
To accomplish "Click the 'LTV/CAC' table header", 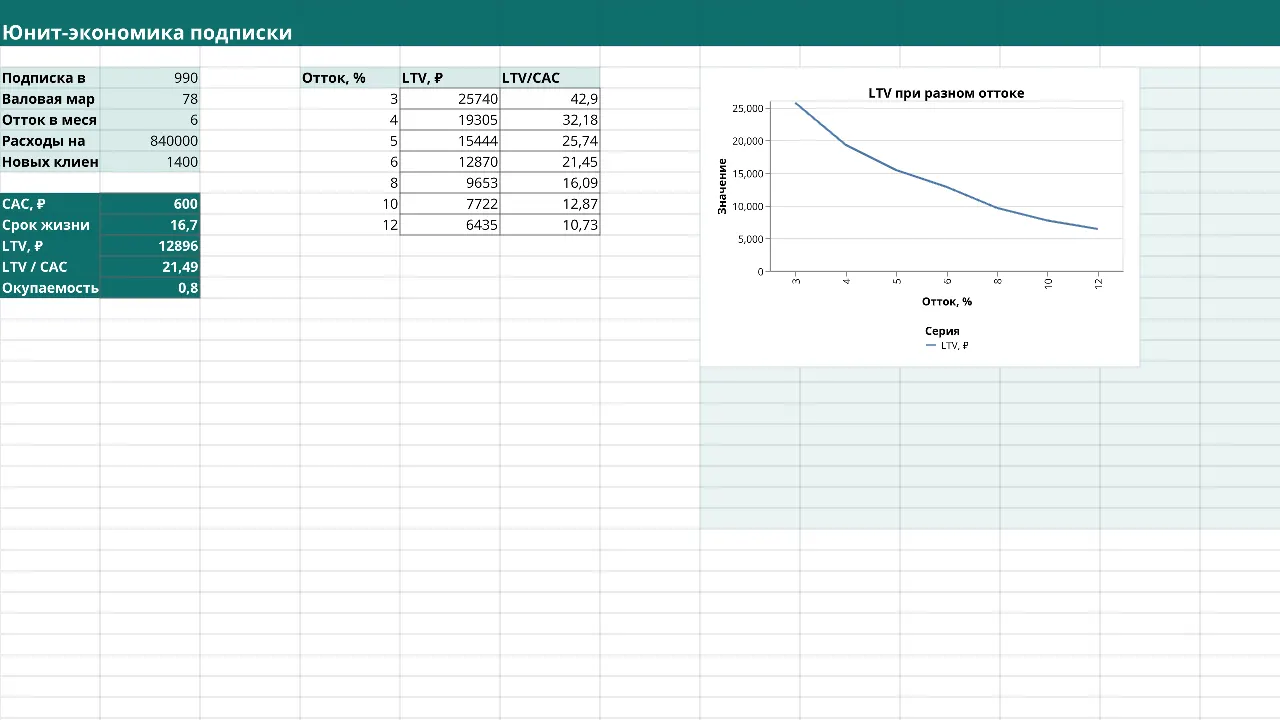I will point(550,78).
